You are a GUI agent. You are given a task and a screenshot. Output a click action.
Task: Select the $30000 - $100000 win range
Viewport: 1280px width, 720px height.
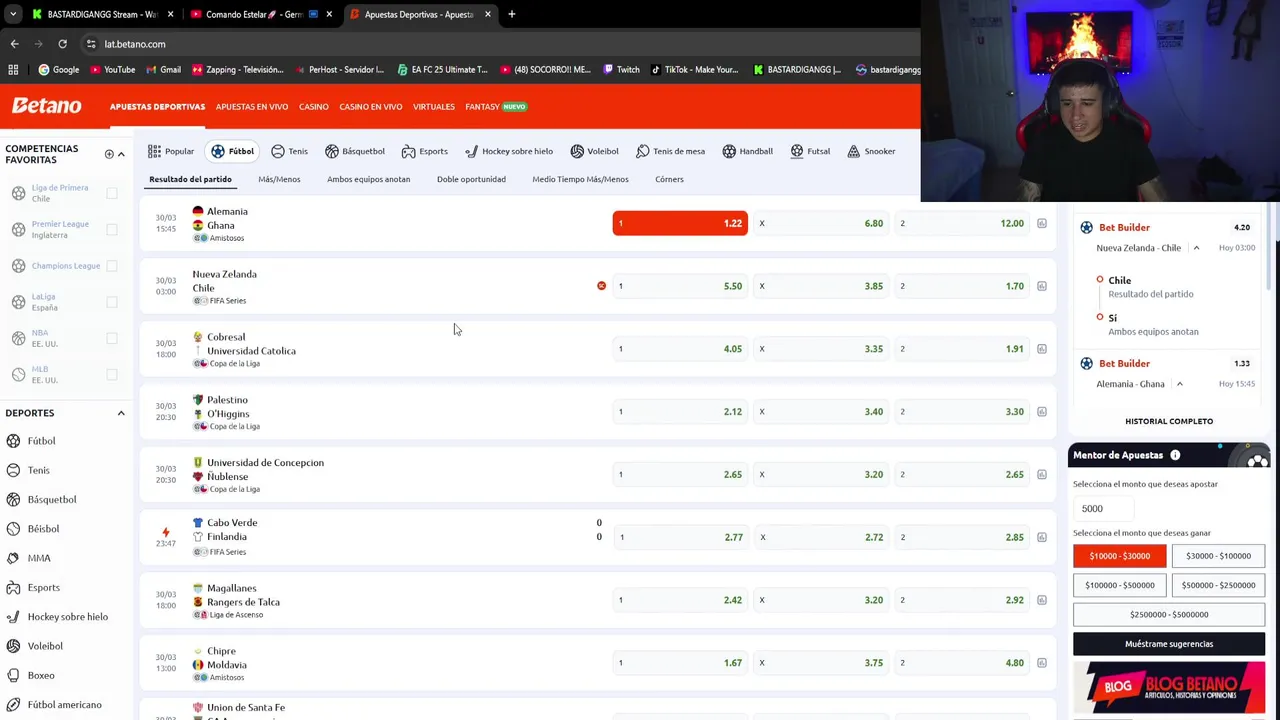pos(1218,556)
